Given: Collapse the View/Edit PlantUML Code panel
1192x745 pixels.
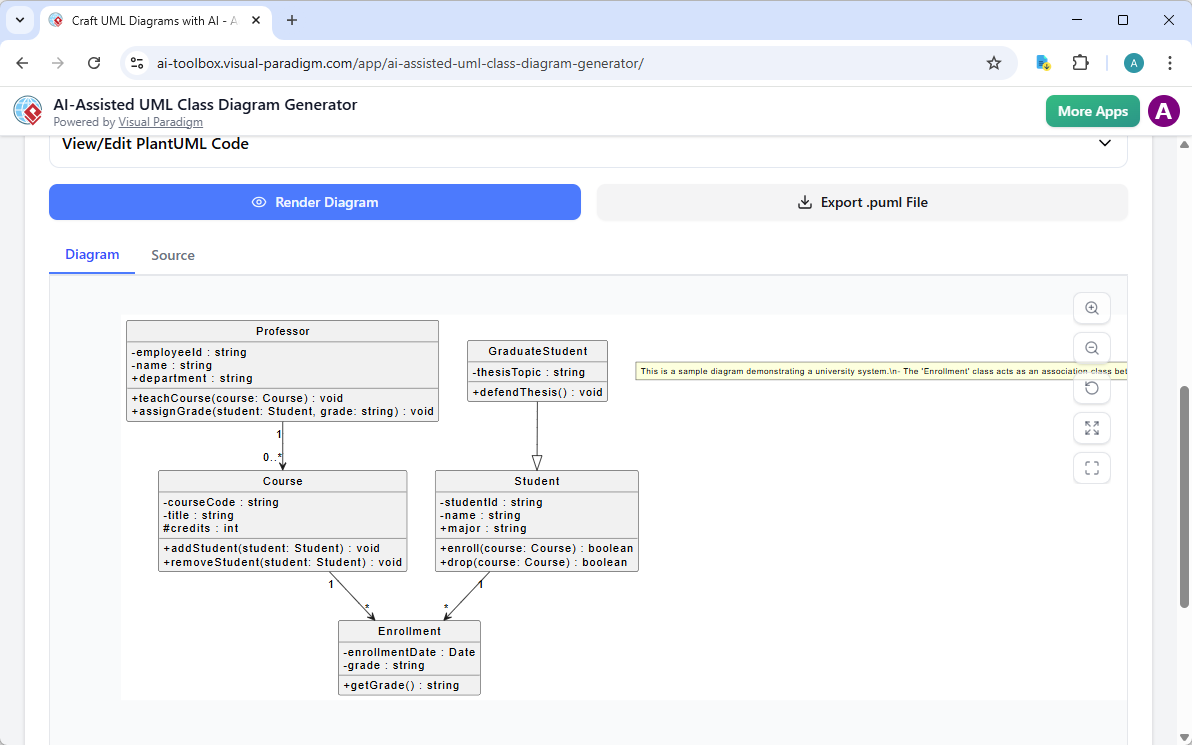Looking at the screenshot, I should [x=1104, y=143].
